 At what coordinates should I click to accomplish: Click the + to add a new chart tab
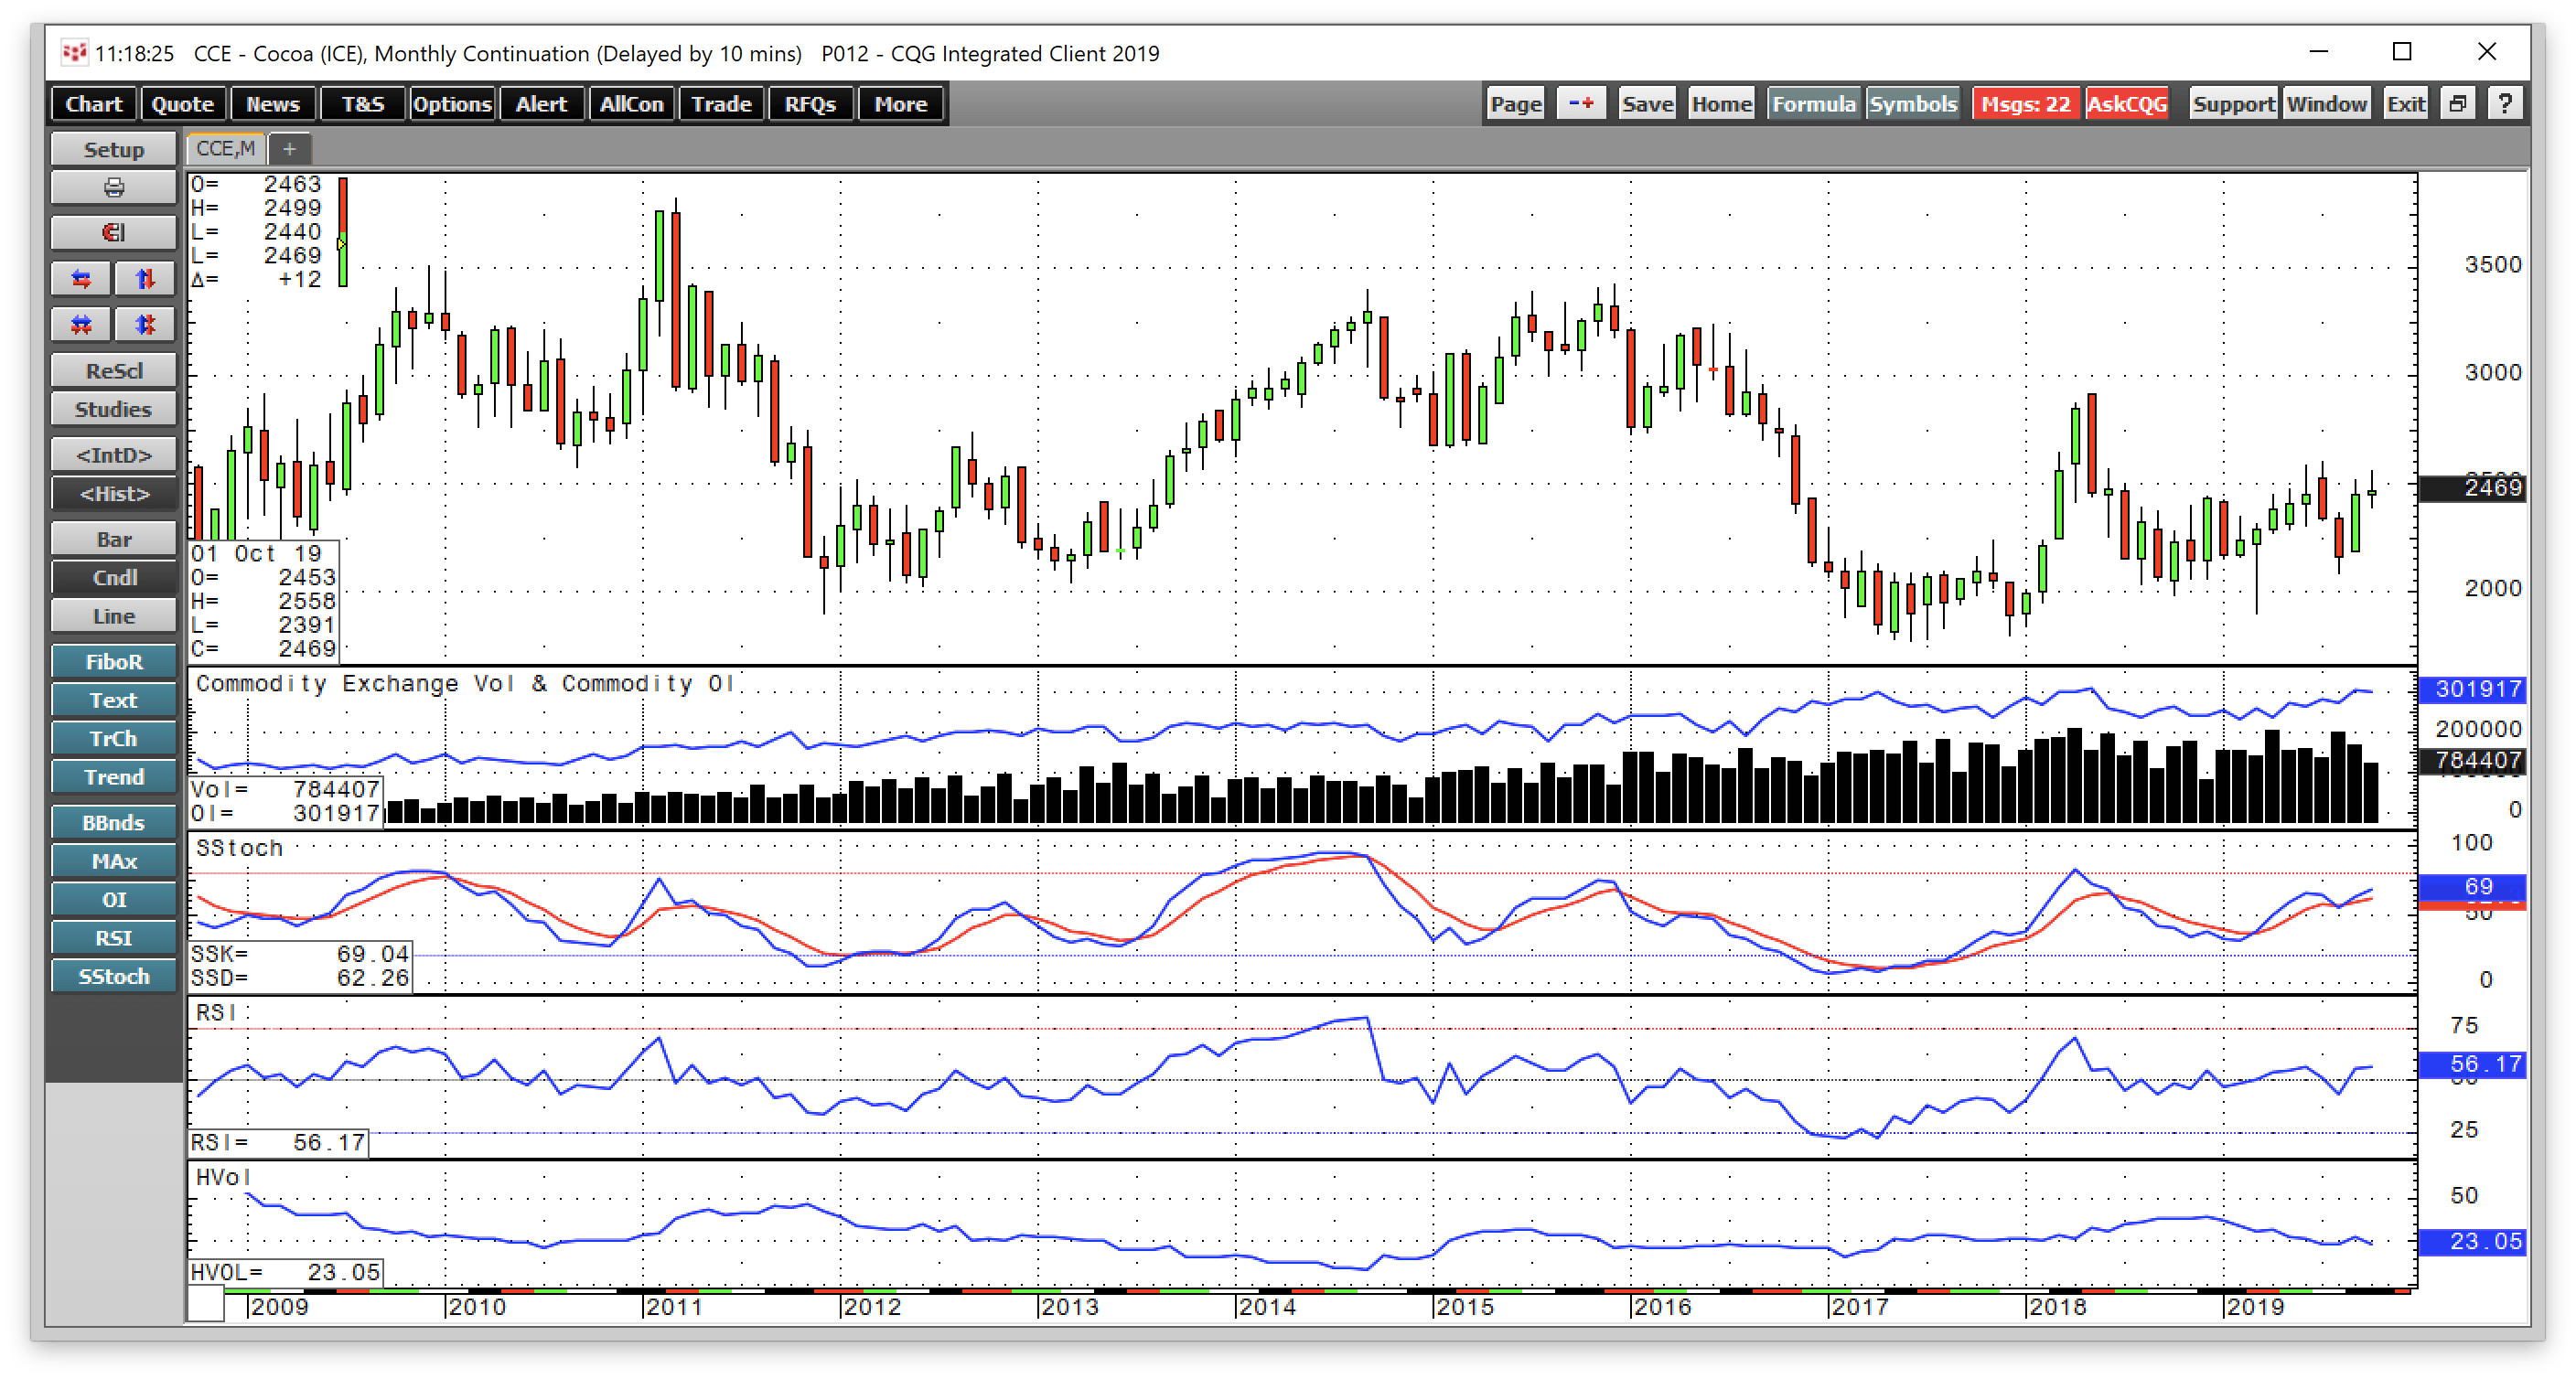[290, 148]
